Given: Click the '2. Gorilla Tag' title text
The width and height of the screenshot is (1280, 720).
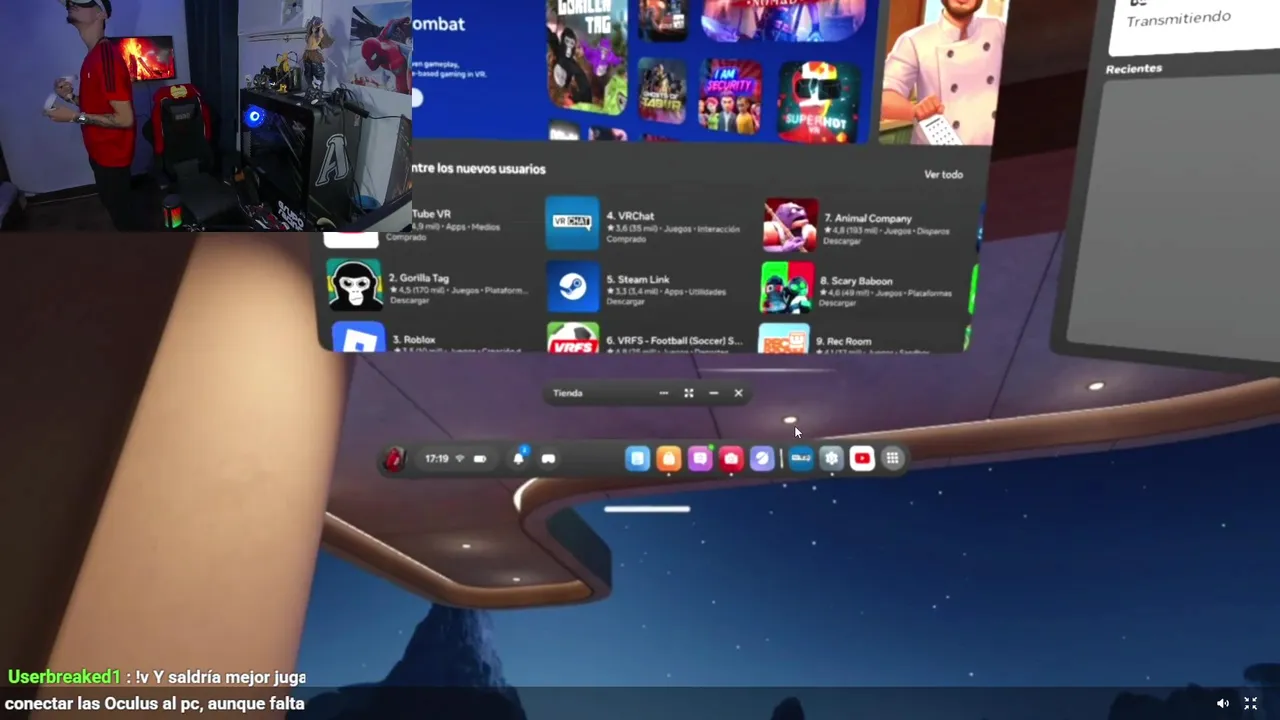Looking at the screenshot, I should tap(419, 278).
